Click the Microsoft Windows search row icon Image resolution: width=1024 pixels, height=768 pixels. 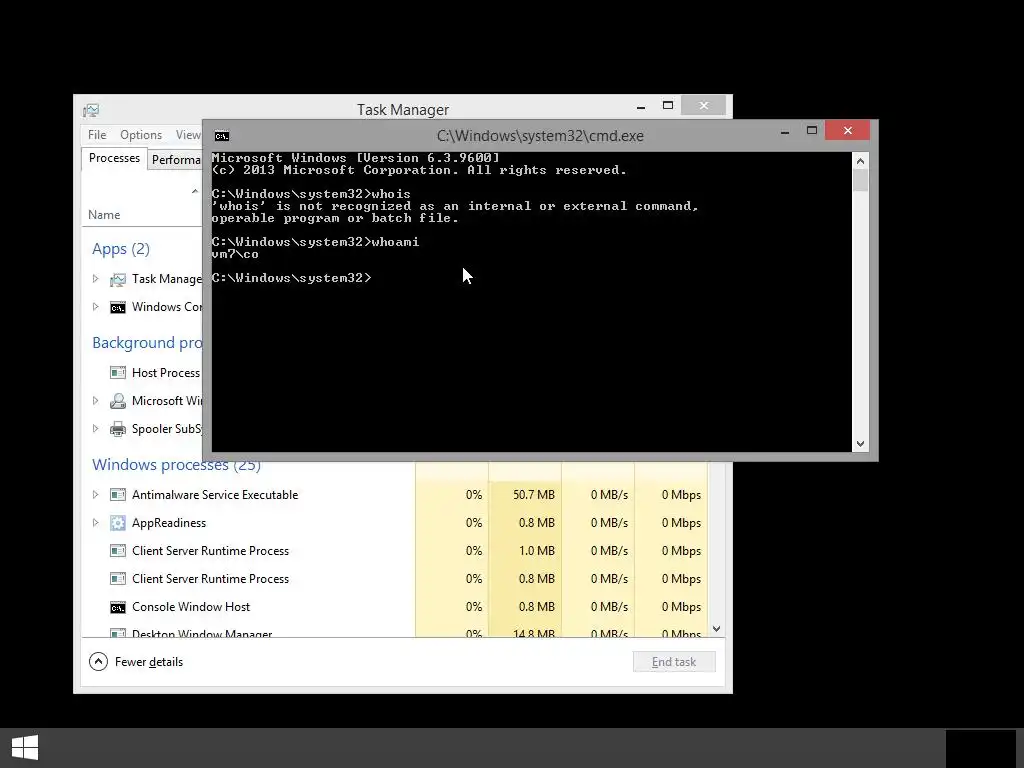pos(118,401)
